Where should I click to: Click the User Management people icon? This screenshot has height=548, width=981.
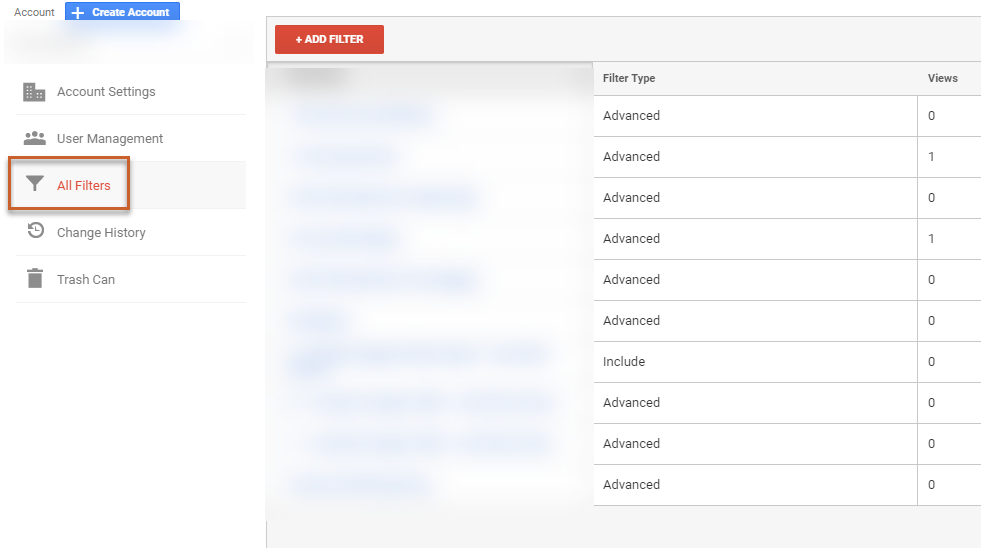pos(35,138)
